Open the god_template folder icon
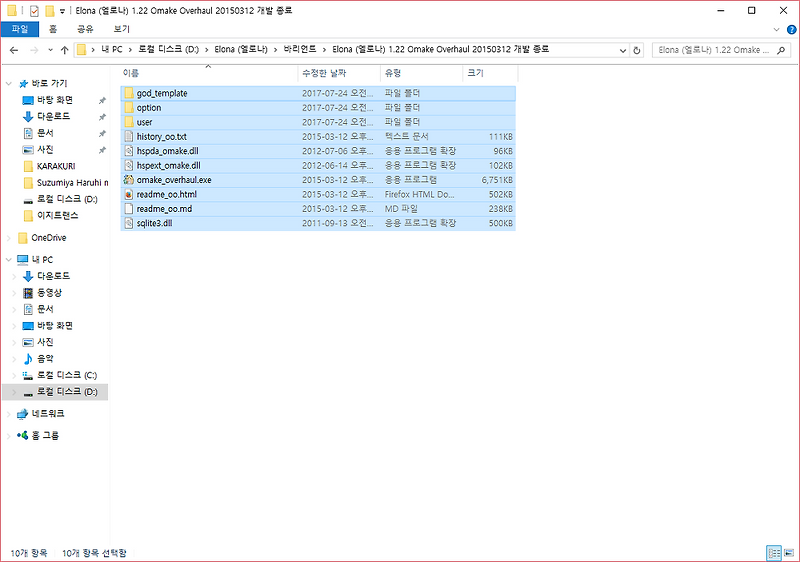Viewport: 800px width, 562px height. pyautogui.click(x=129, y=93)
